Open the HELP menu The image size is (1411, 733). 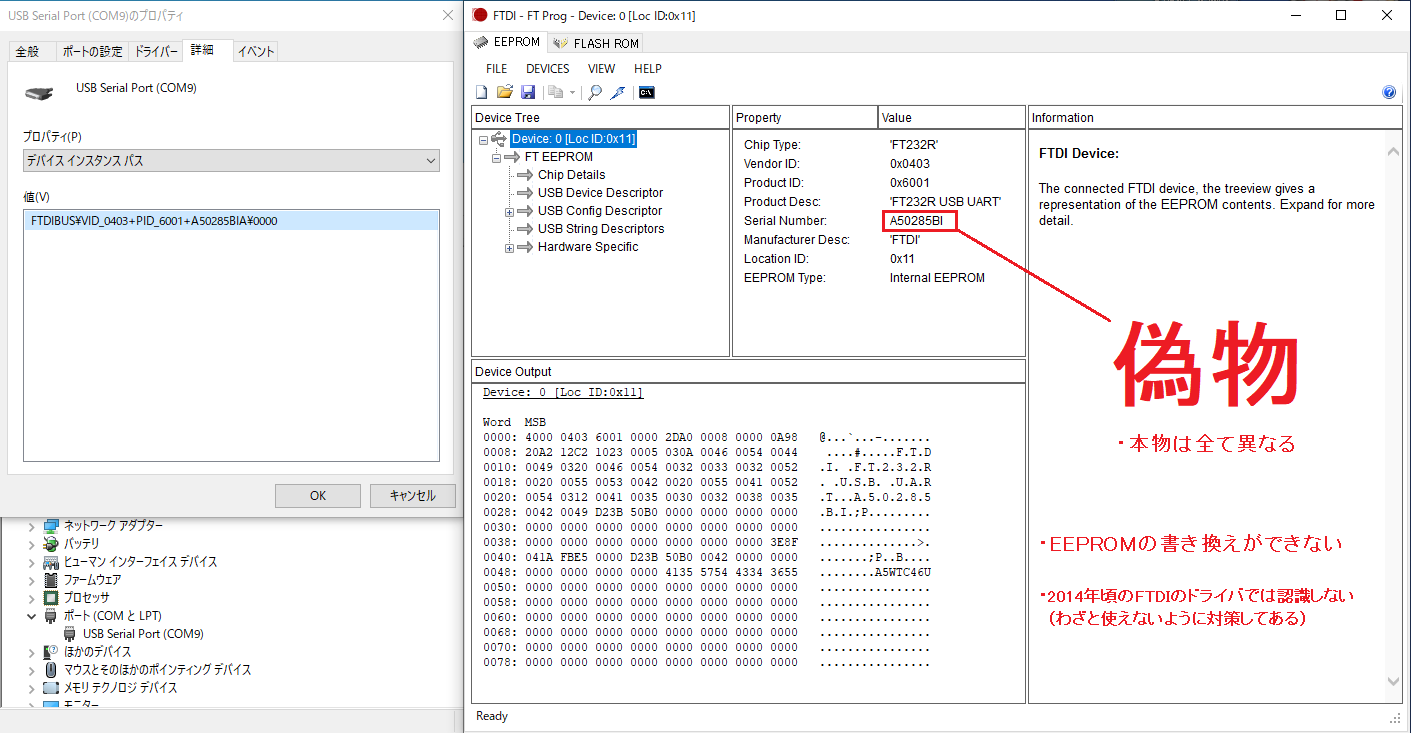coord(648,69)
